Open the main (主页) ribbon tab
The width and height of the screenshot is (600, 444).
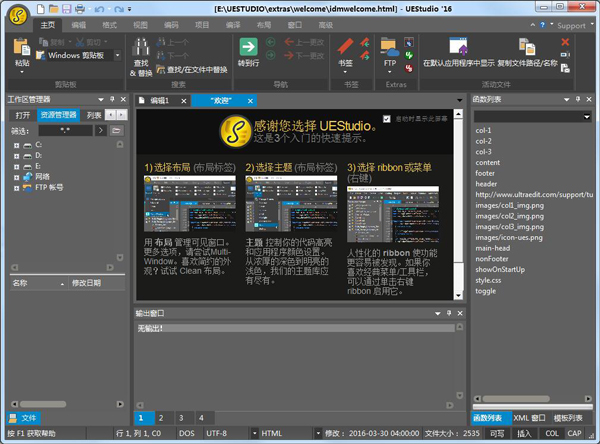[x=48, y=25]
